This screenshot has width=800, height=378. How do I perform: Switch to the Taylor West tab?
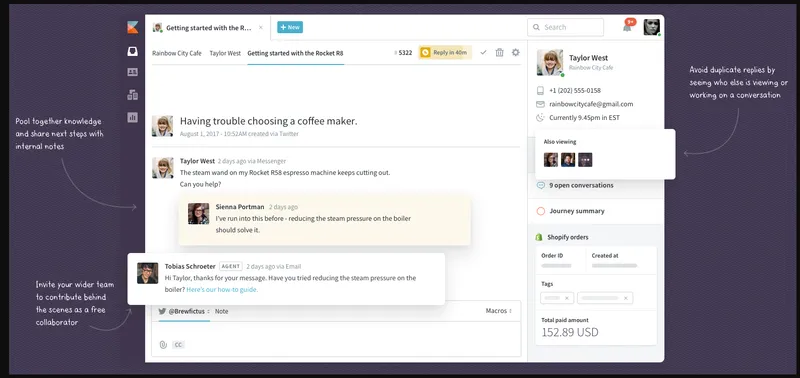click(225, 53)
